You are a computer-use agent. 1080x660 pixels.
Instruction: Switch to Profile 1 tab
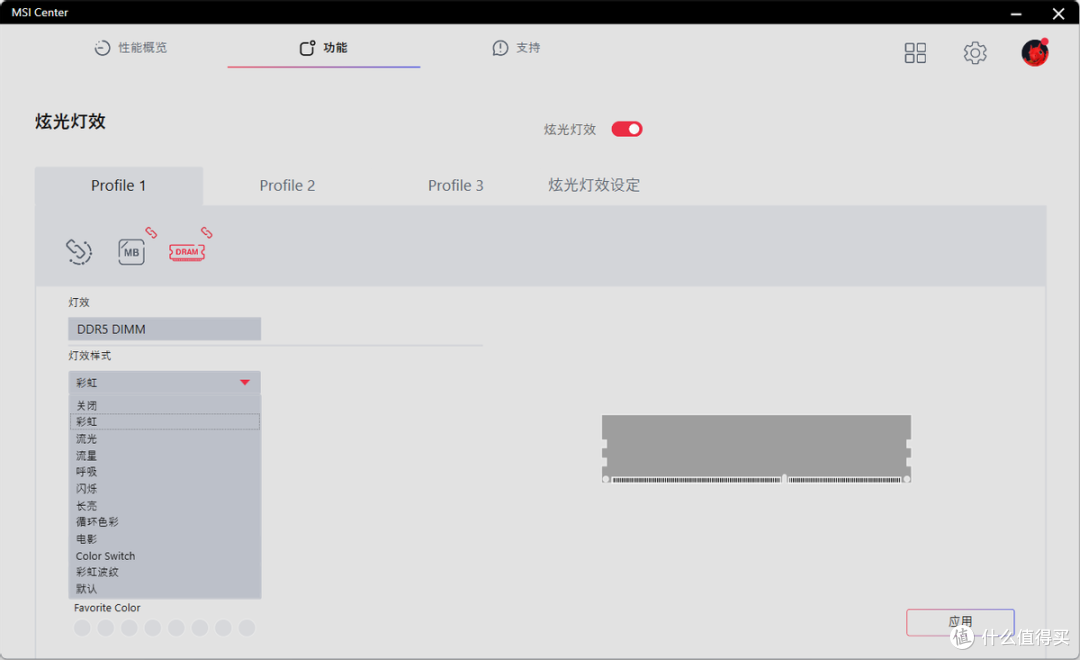pyautogui.click(x=118, y=186)
